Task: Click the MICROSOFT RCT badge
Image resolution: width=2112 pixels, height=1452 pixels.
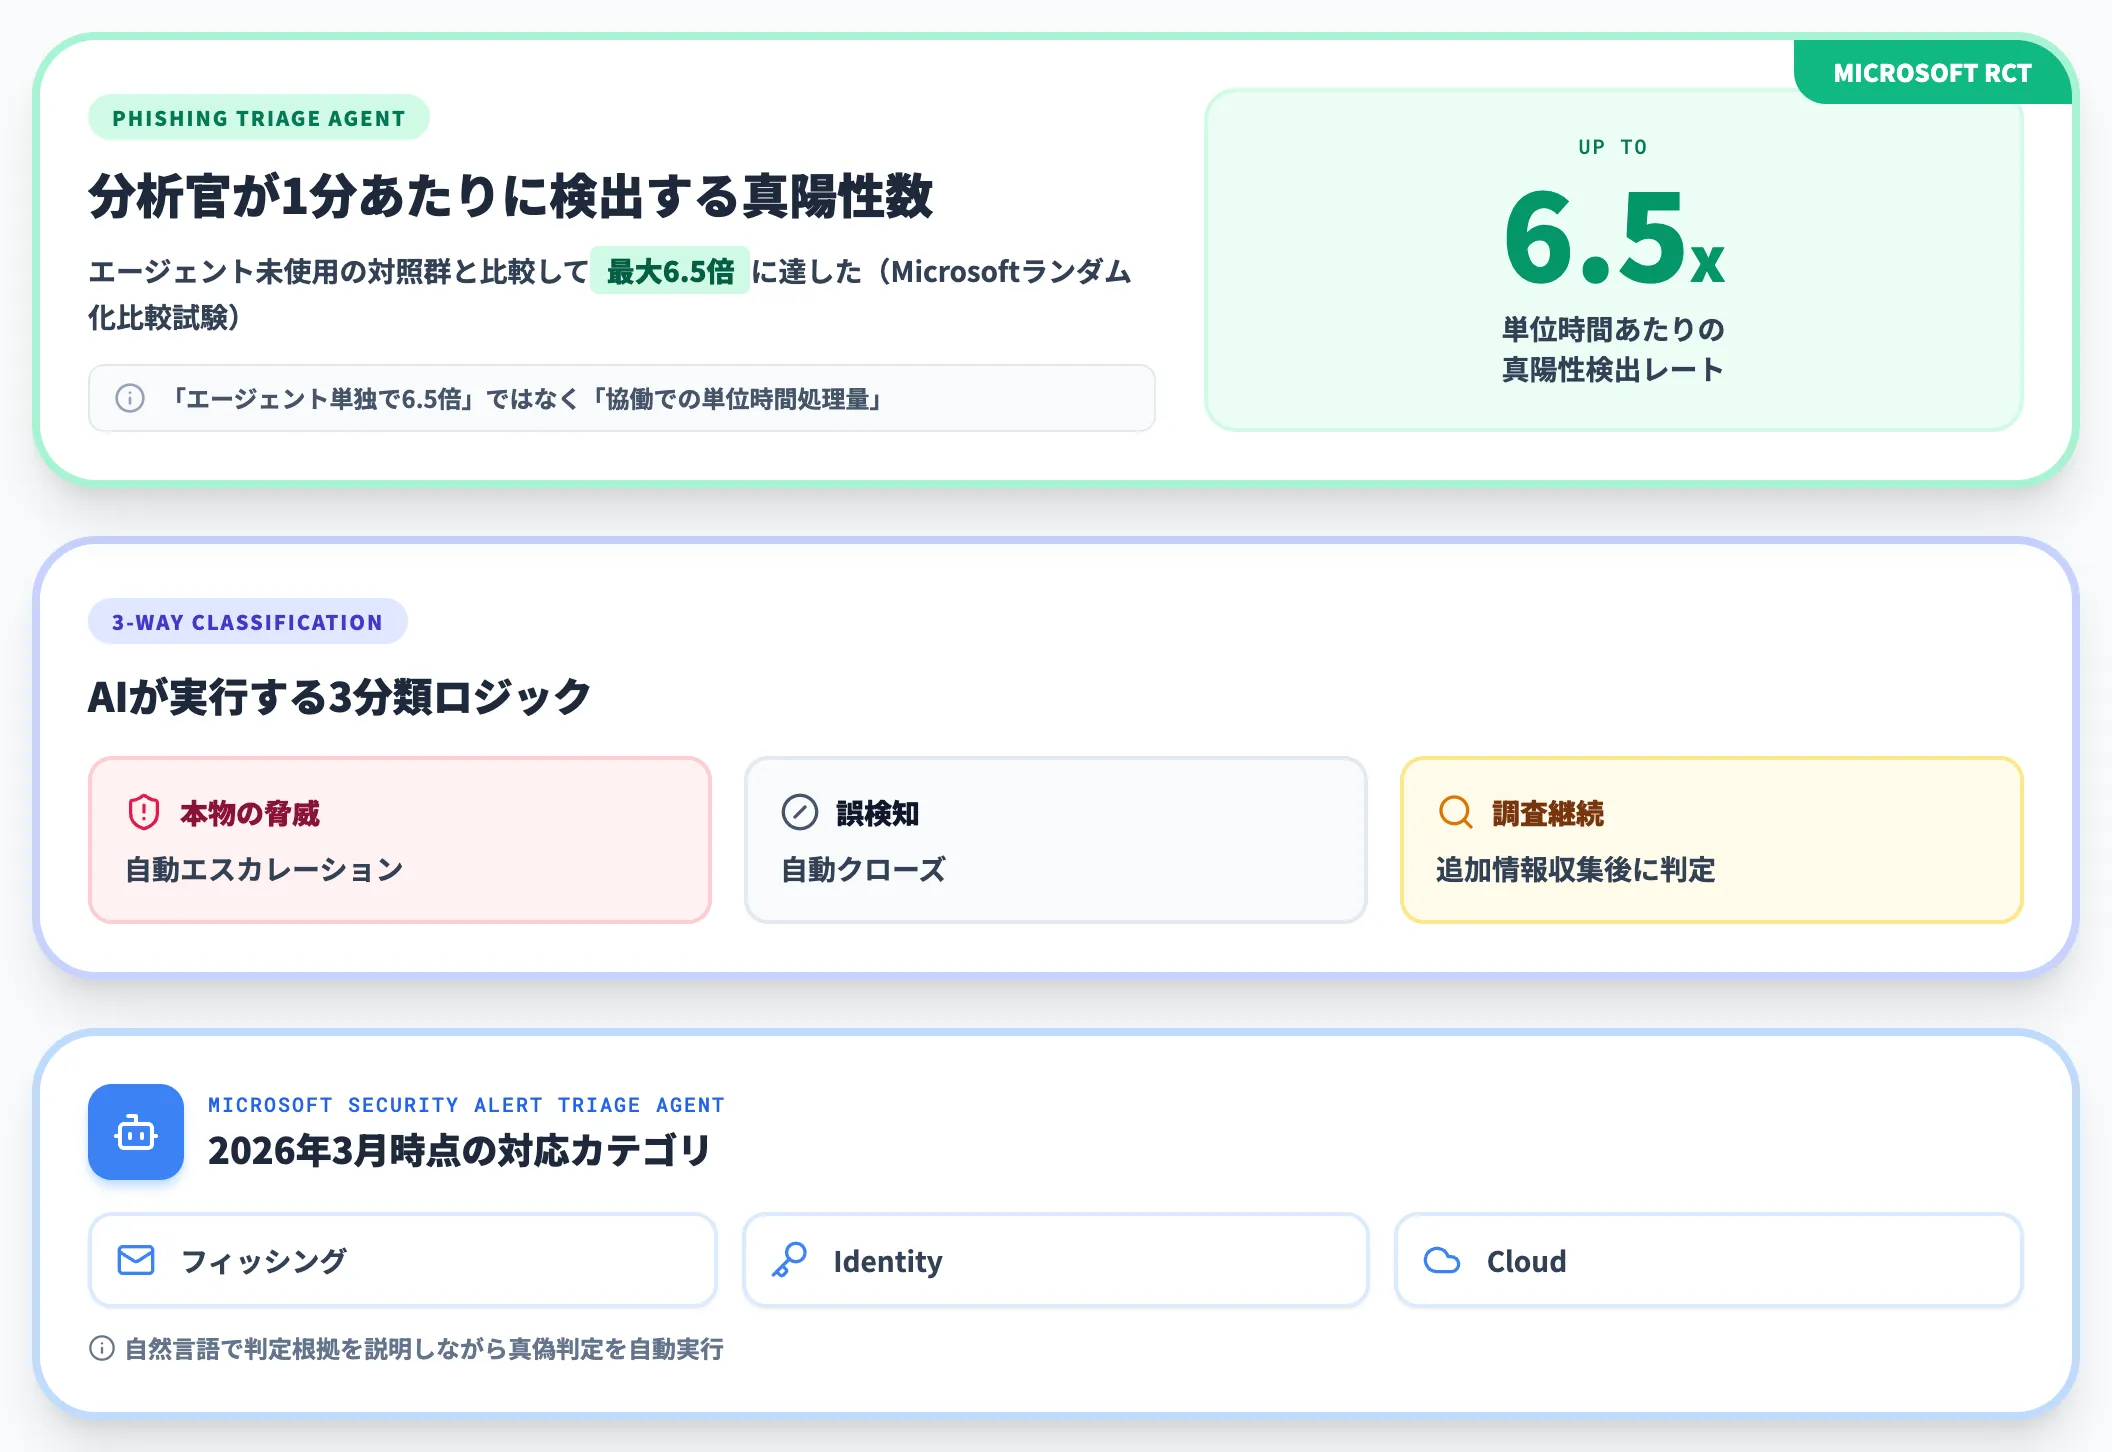Action: 1932,73
